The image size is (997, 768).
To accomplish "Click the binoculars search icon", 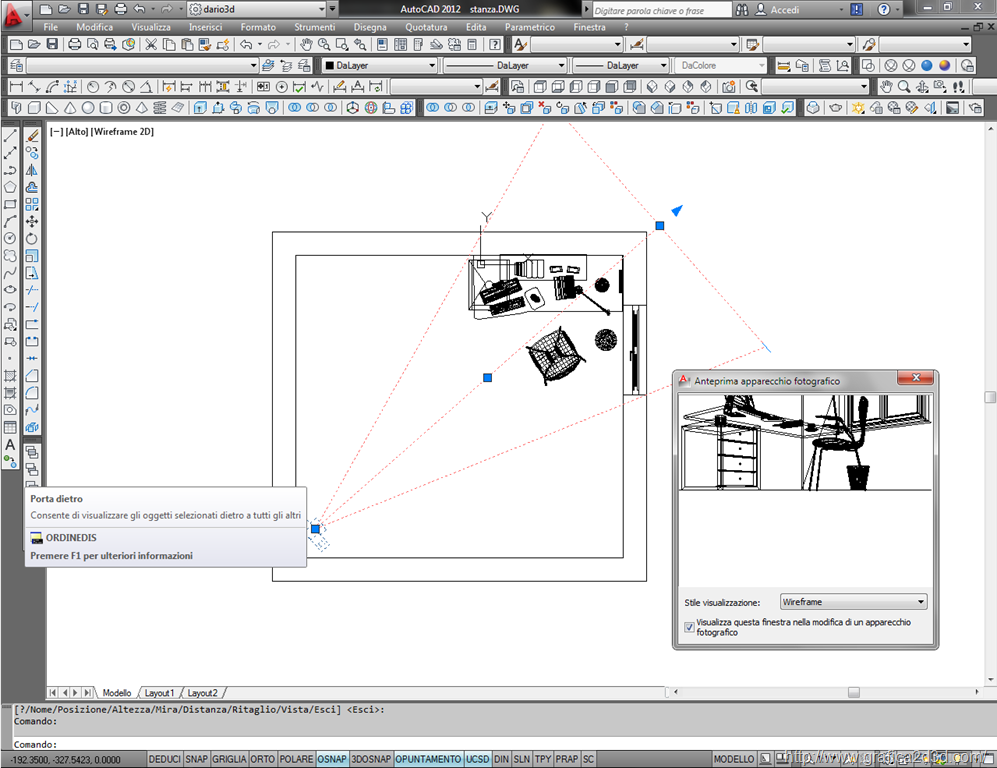I will pos(742,10).
